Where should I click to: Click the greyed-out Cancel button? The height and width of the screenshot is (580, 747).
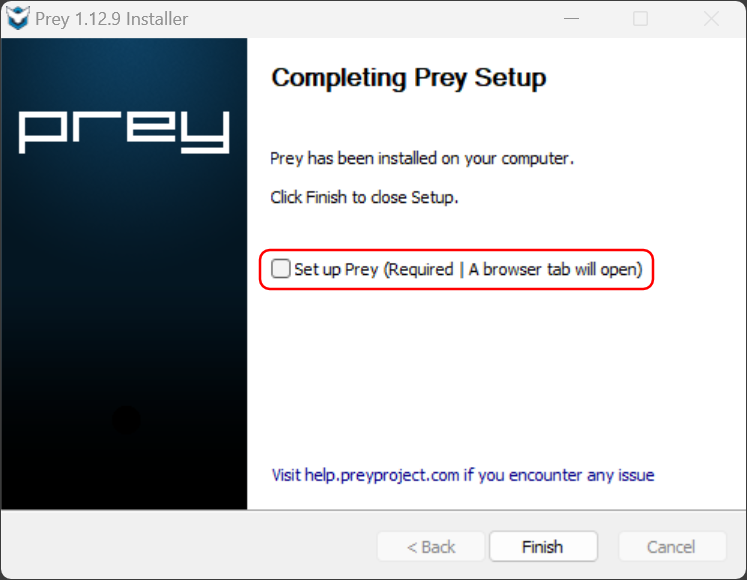click(x=671, y=547)
